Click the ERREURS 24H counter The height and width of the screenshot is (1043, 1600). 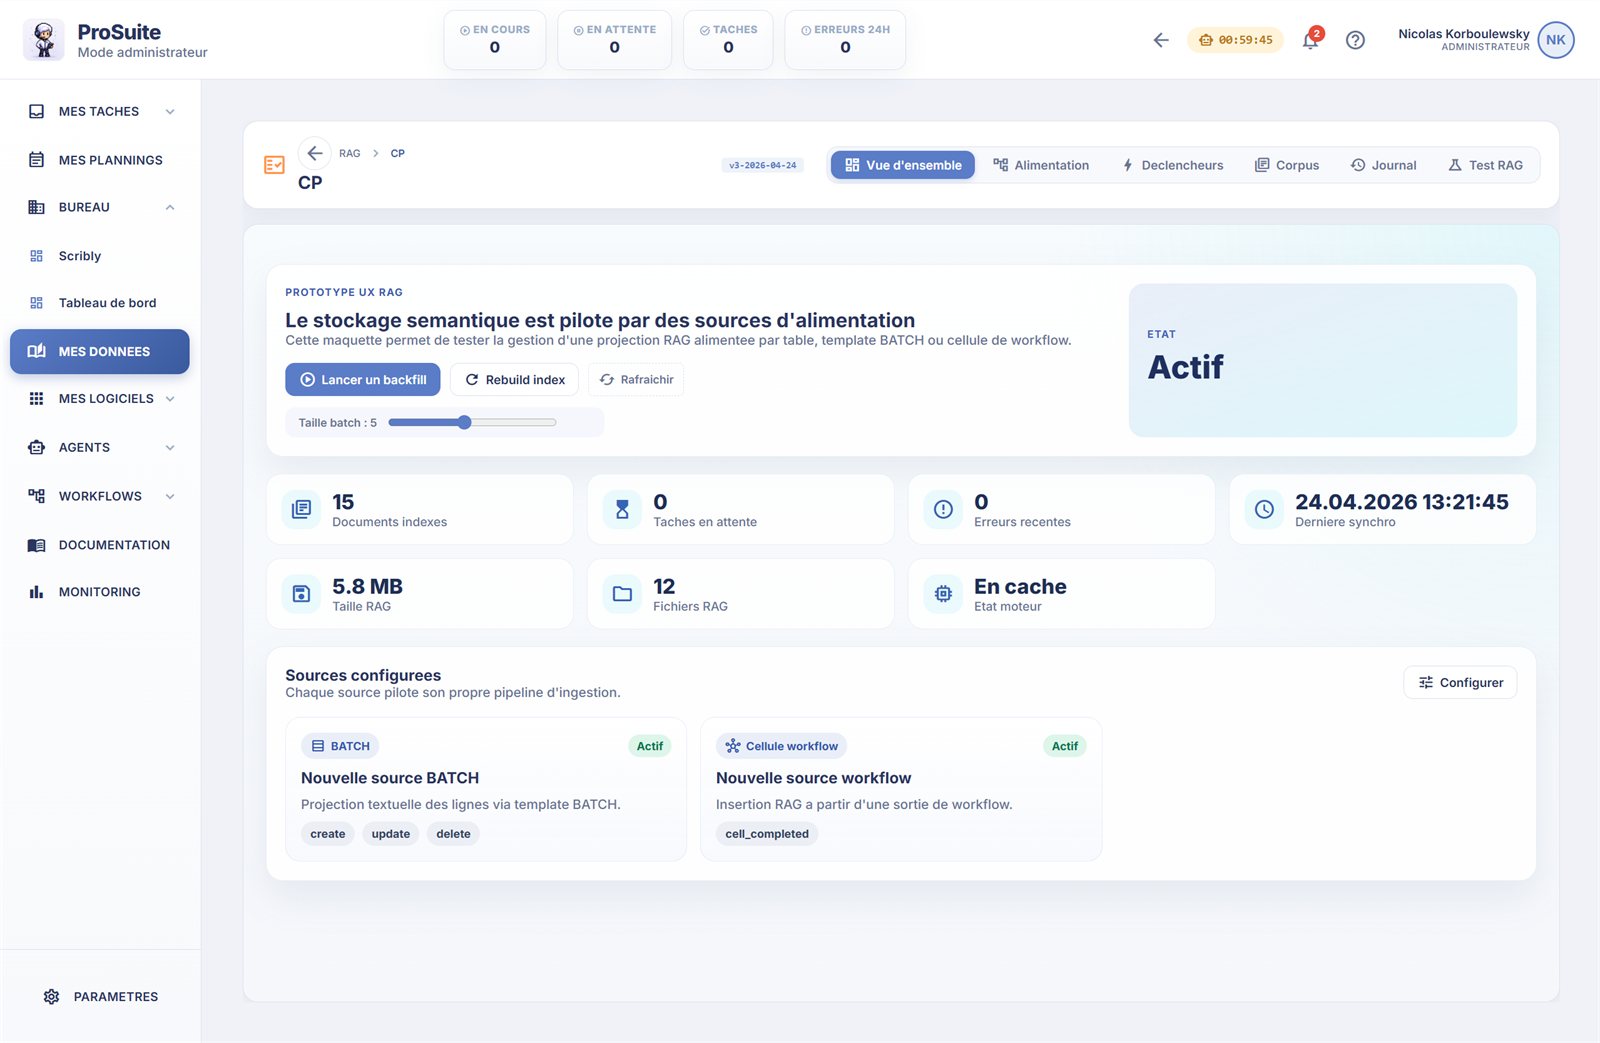pyautogui.click(x=845, y=40)
